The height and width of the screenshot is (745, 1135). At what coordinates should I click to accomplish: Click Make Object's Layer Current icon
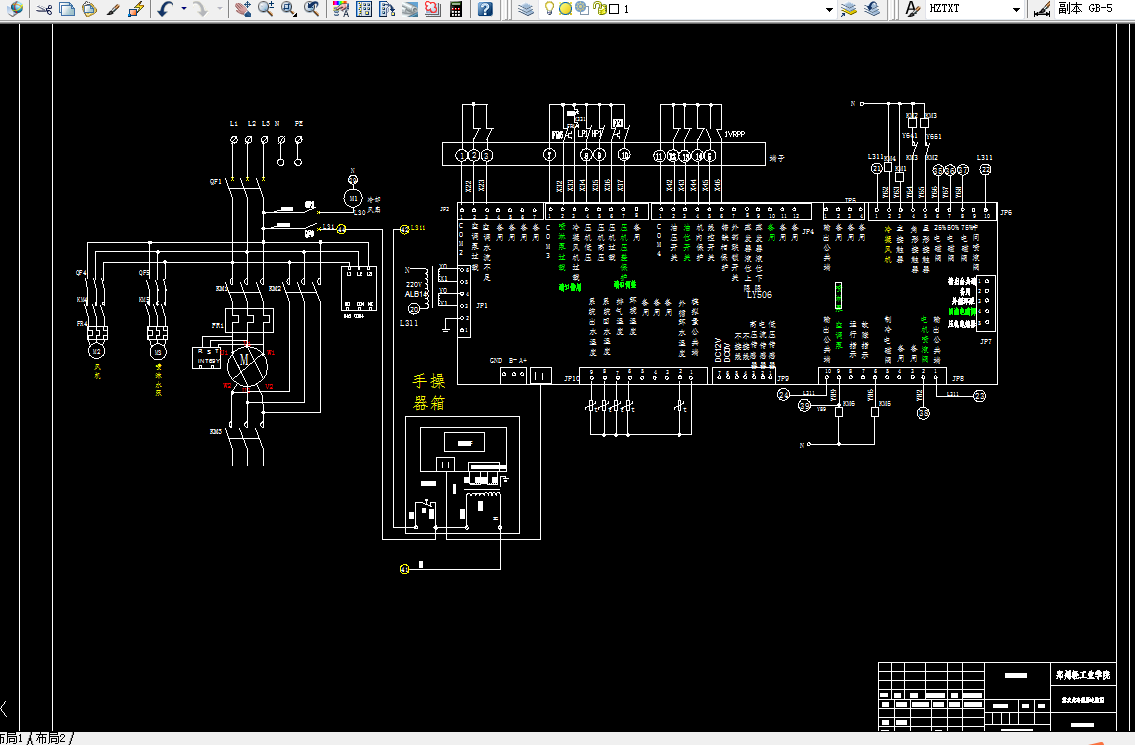click(x=849, y=9)
